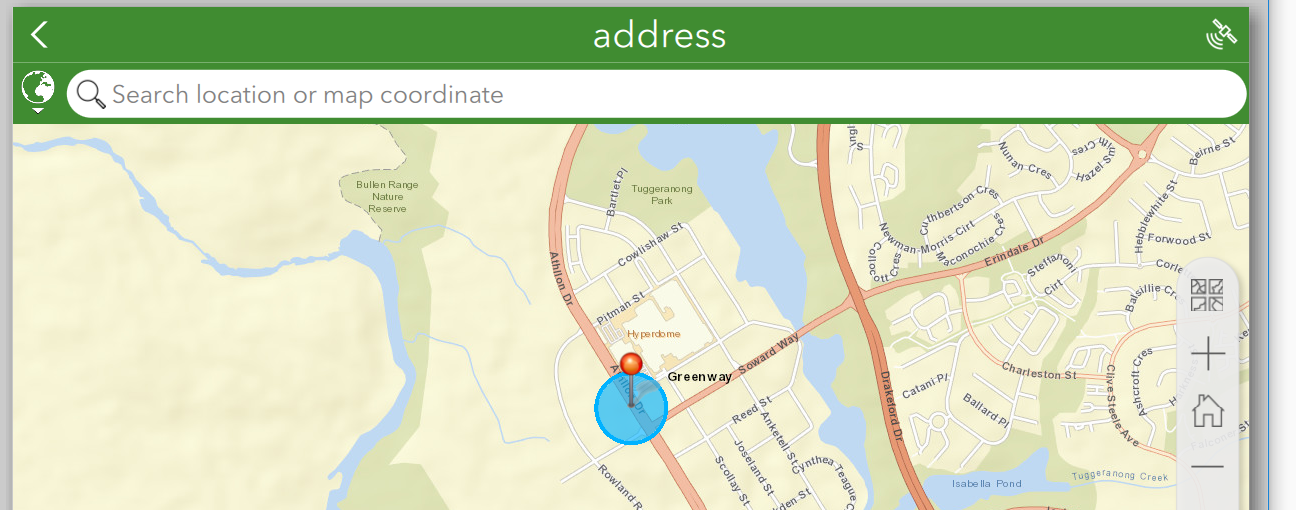Viewport: 1296px width, 510px height.
Task: Click the magnifier search icon
Action: point(91,94)
